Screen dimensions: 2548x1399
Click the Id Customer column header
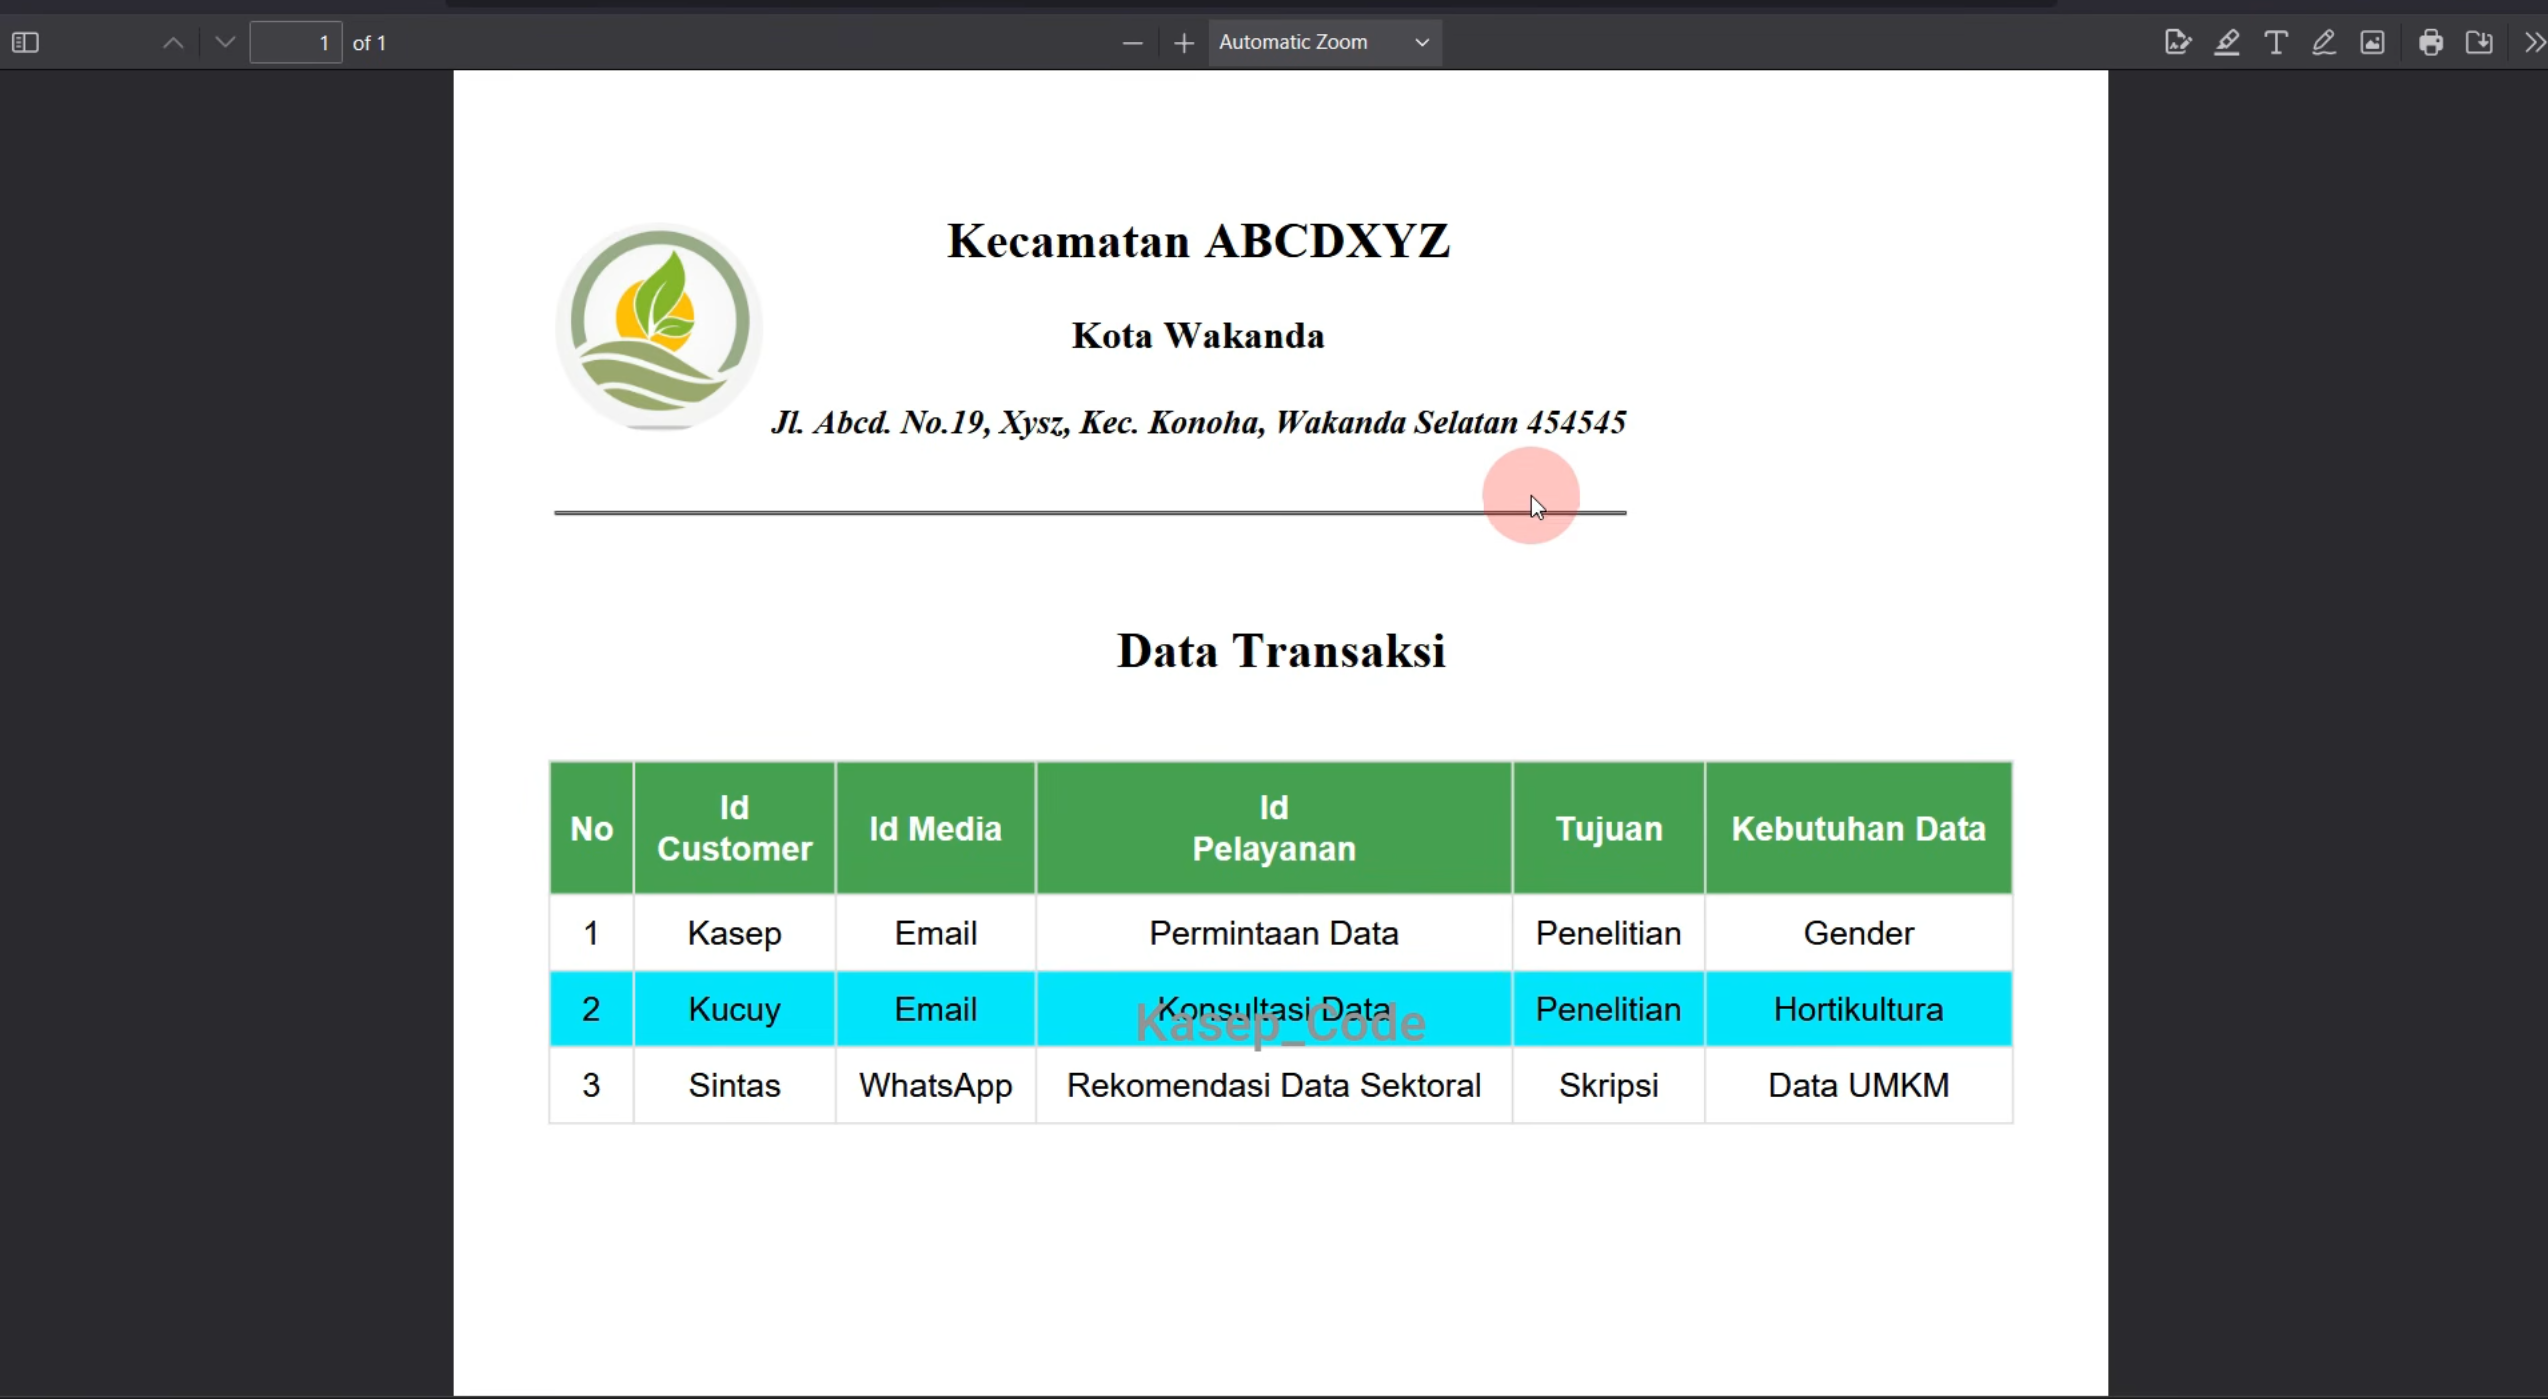click(x=734, y=828)
